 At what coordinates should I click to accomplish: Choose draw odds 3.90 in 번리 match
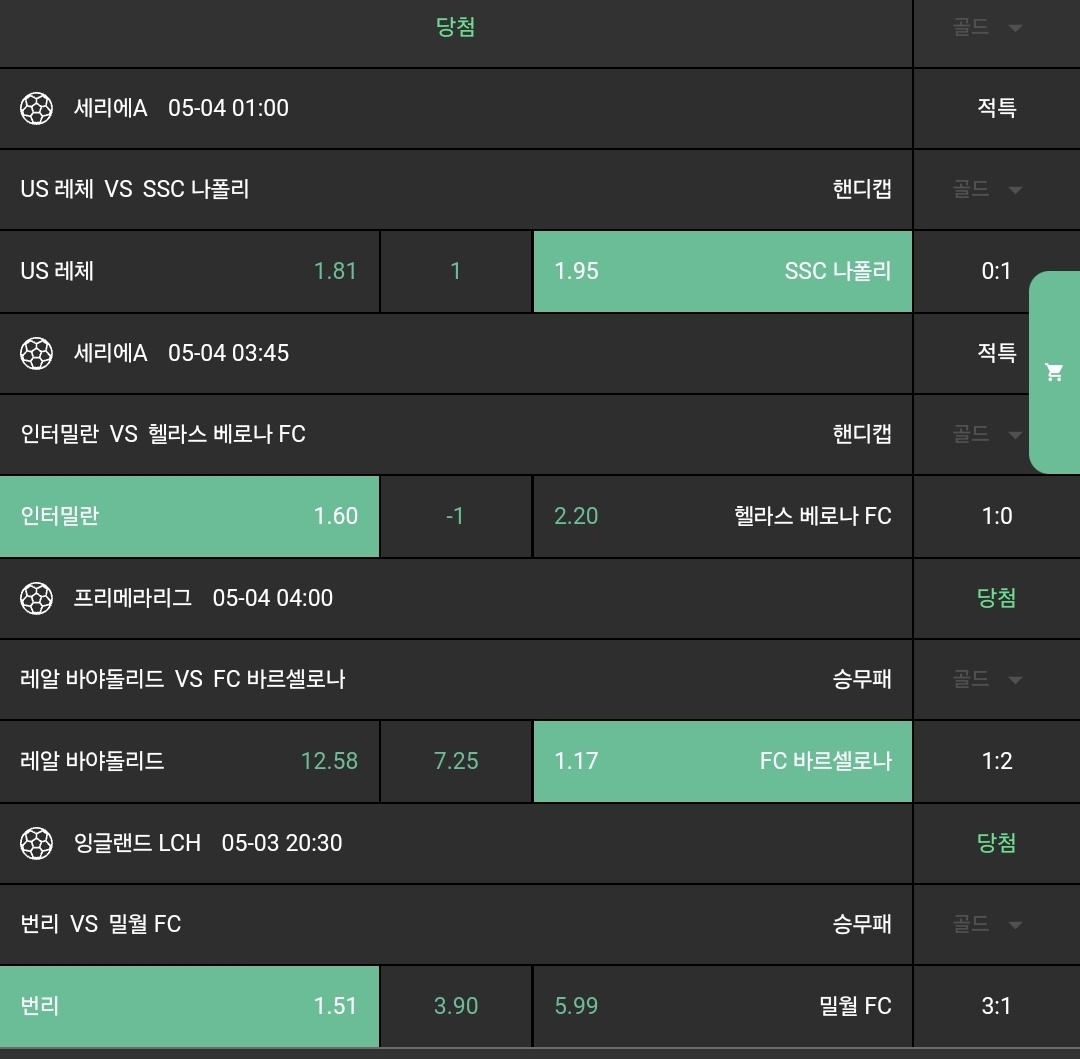coord(456,1006)
